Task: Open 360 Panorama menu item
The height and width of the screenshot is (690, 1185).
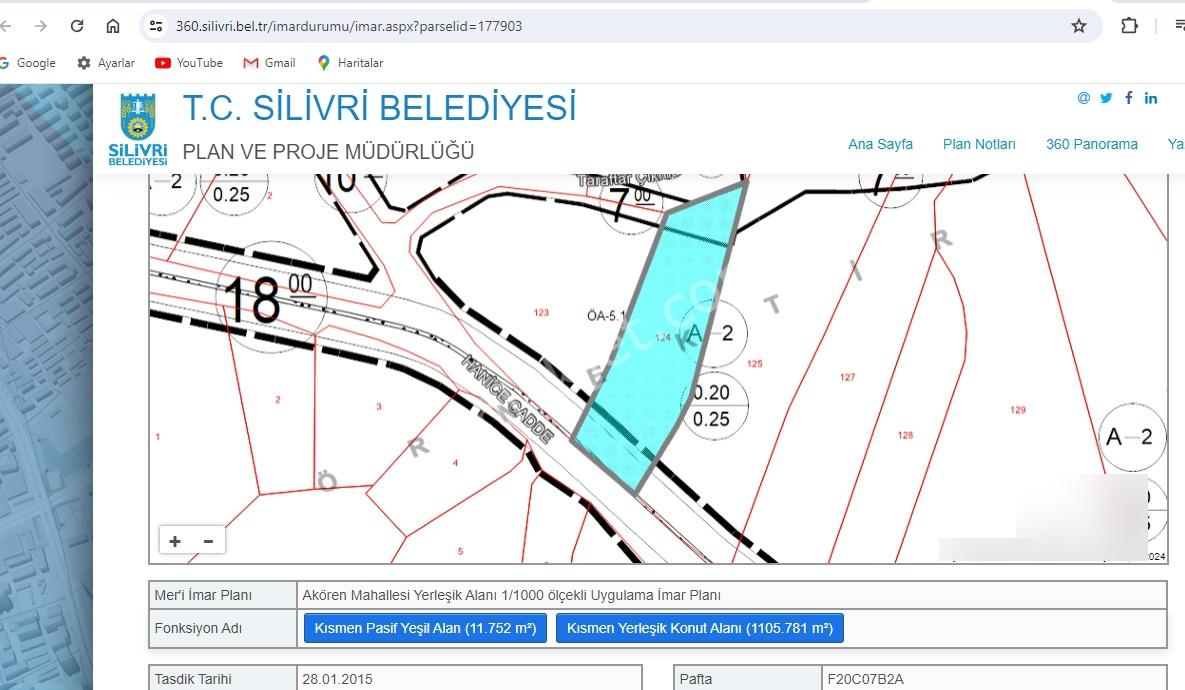Action: click(x=1091, y=144)
